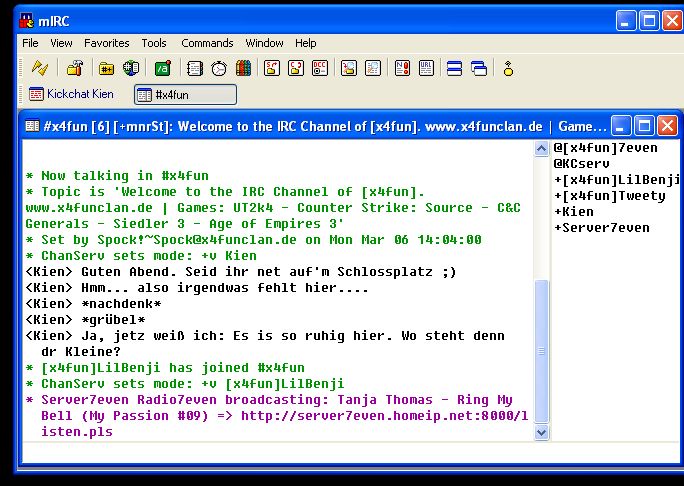Click the Tile windows icon
The width and height of the screenshot is (684, 486).
click(454, 68)
